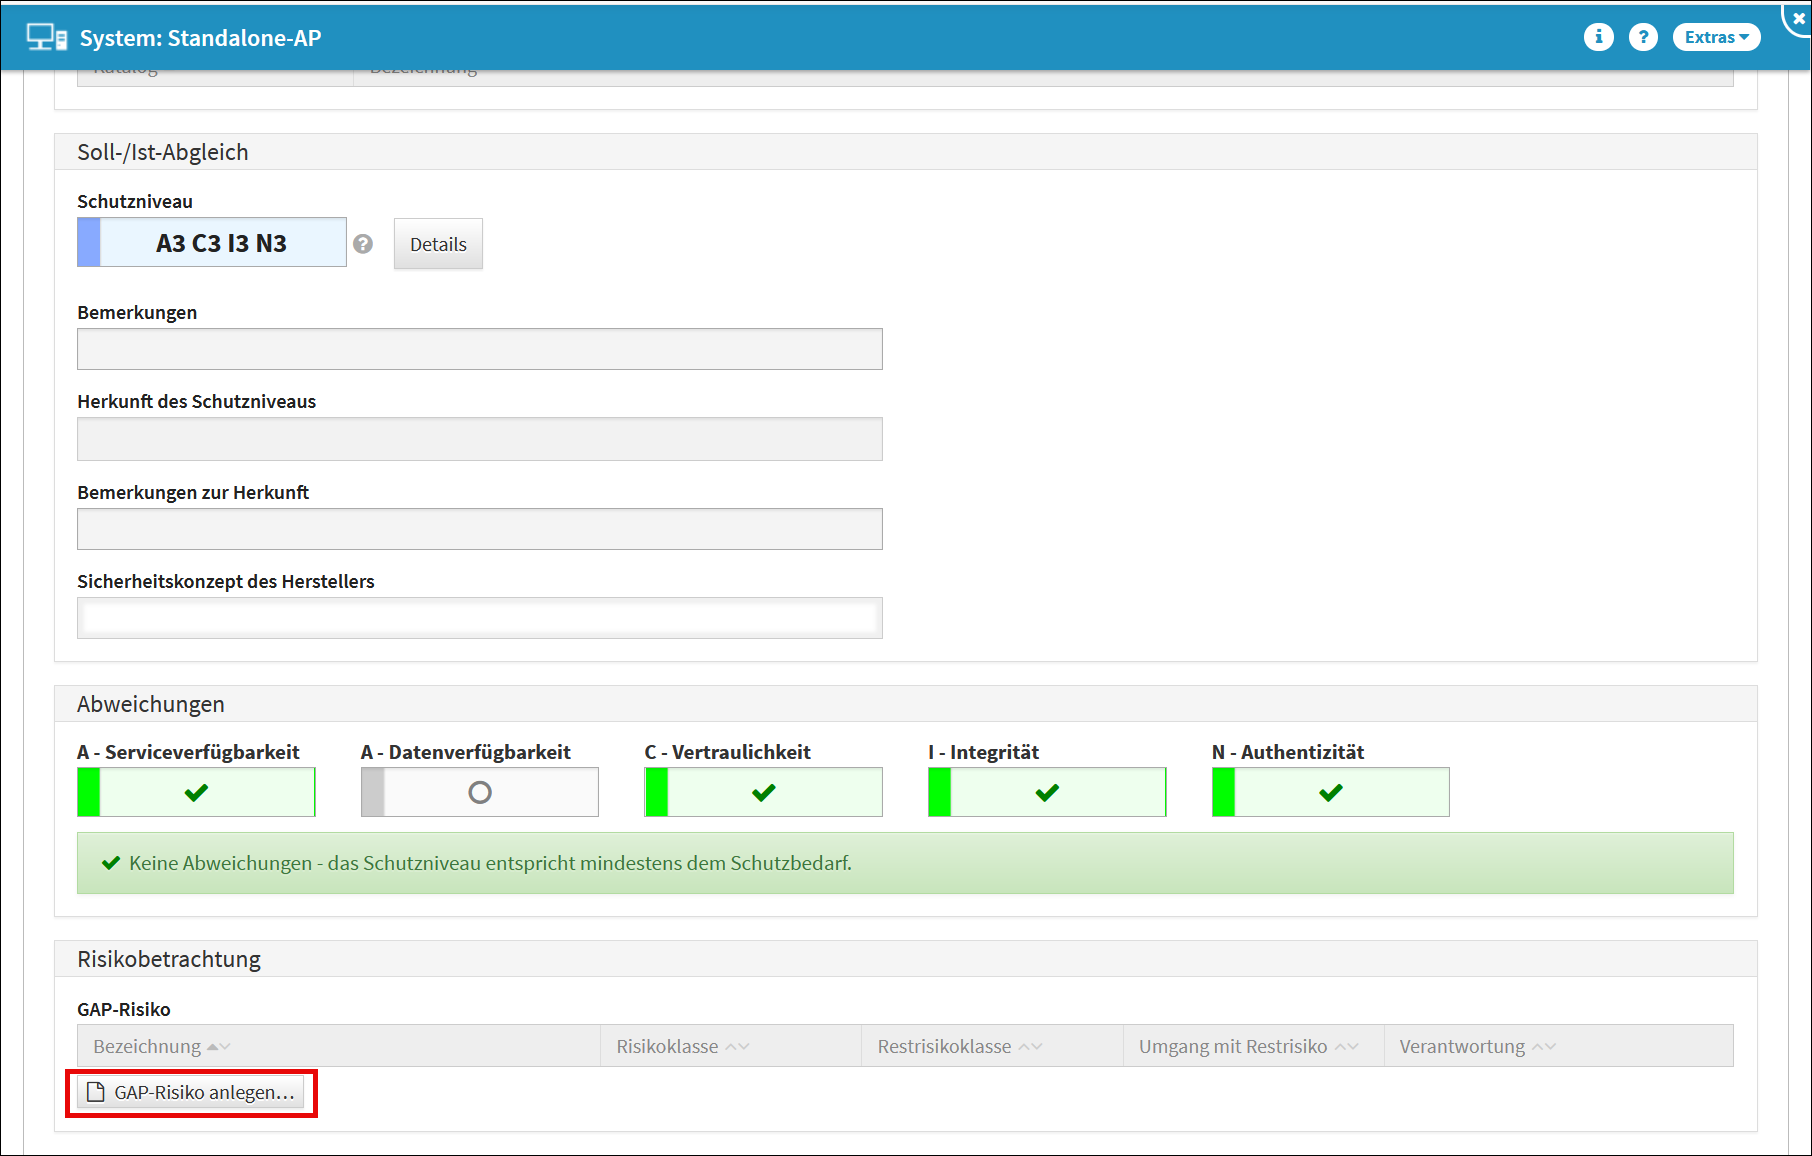Click the A3 C3 I3 N3 protection level box

[221, 243]
